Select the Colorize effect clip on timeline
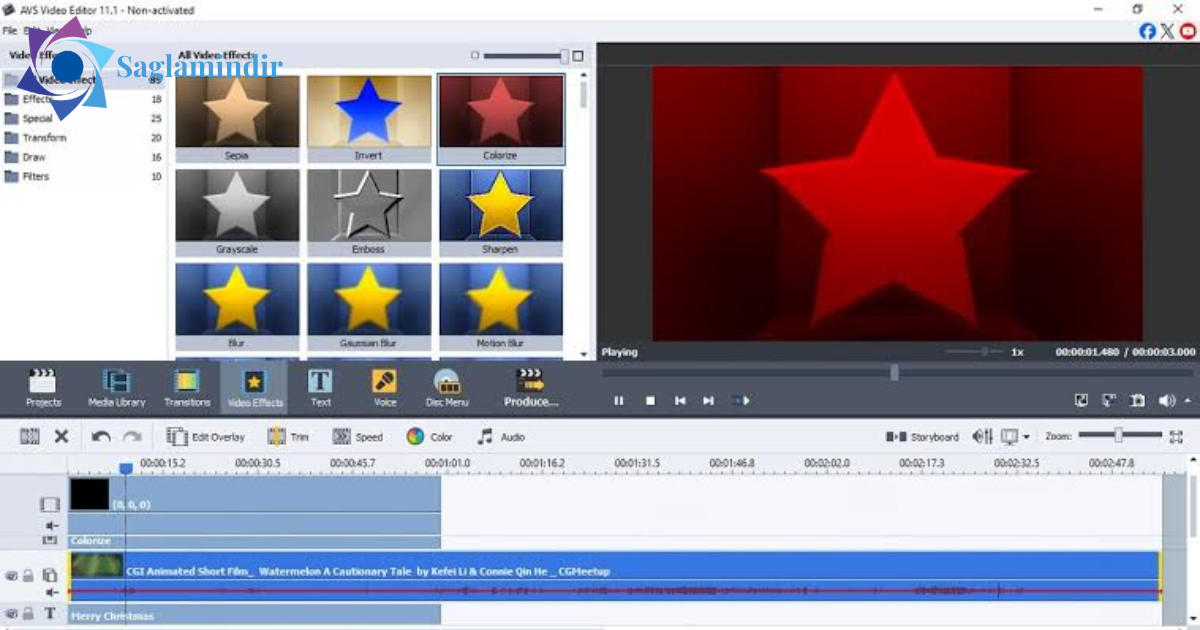Screen dimensions: 1200x630 [x=254, y=540]
